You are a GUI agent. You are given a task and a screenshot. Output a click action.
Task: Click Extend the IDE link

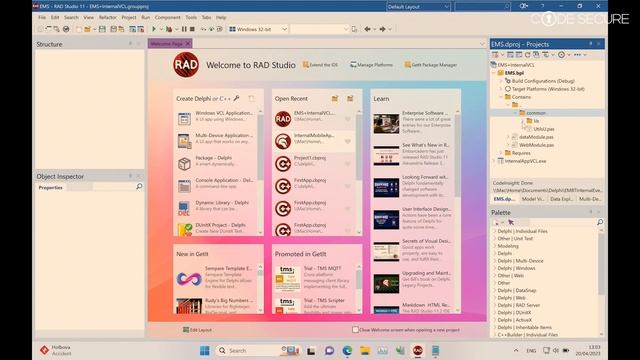point(324,65)
